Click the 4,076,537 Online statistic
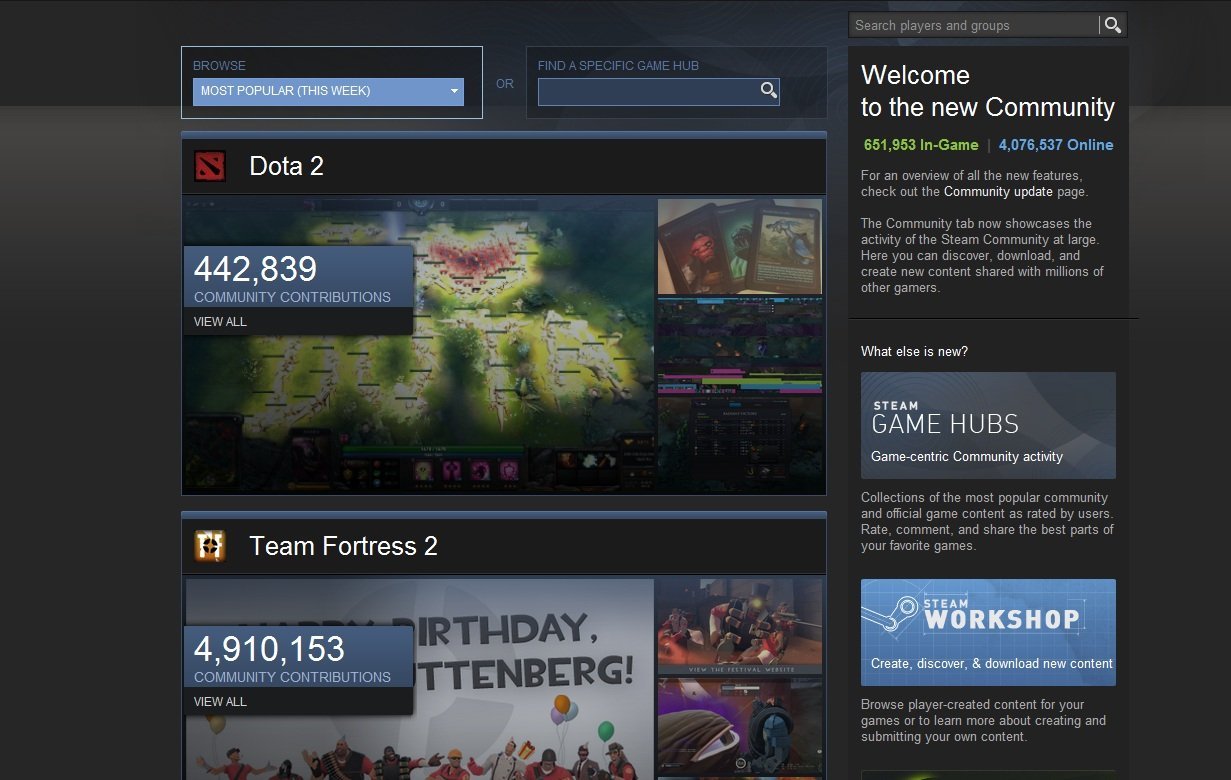This screenshot has width=1231, height=780. 1056,145
